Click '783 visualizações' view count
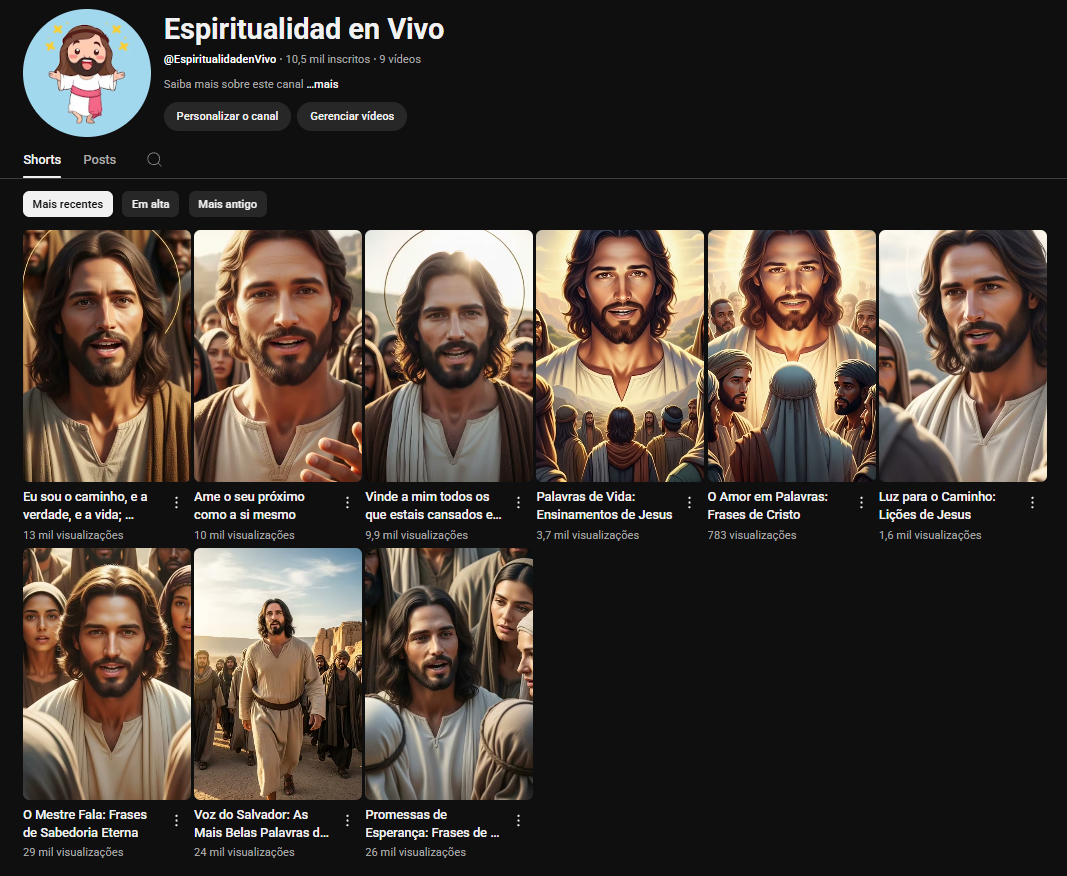 coord(752,535)
